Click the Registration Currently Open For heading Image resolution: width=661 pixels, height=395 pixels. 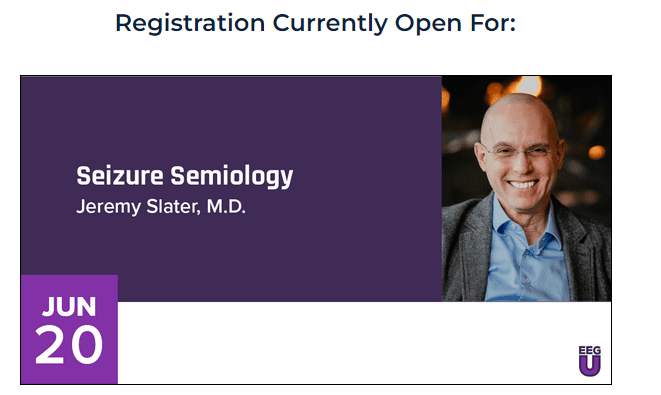pos(315,23)
